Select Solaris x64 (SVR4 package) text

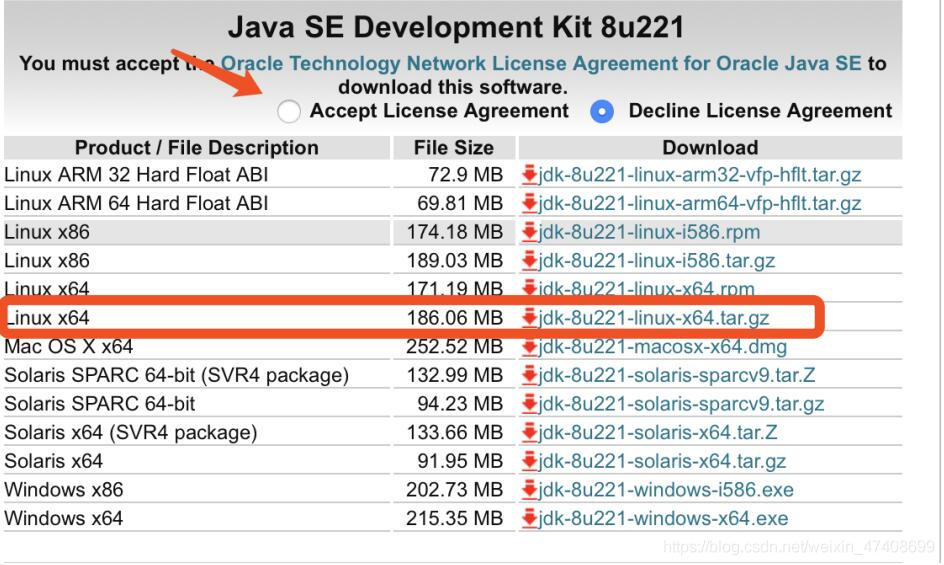click(x=131, y=432)
